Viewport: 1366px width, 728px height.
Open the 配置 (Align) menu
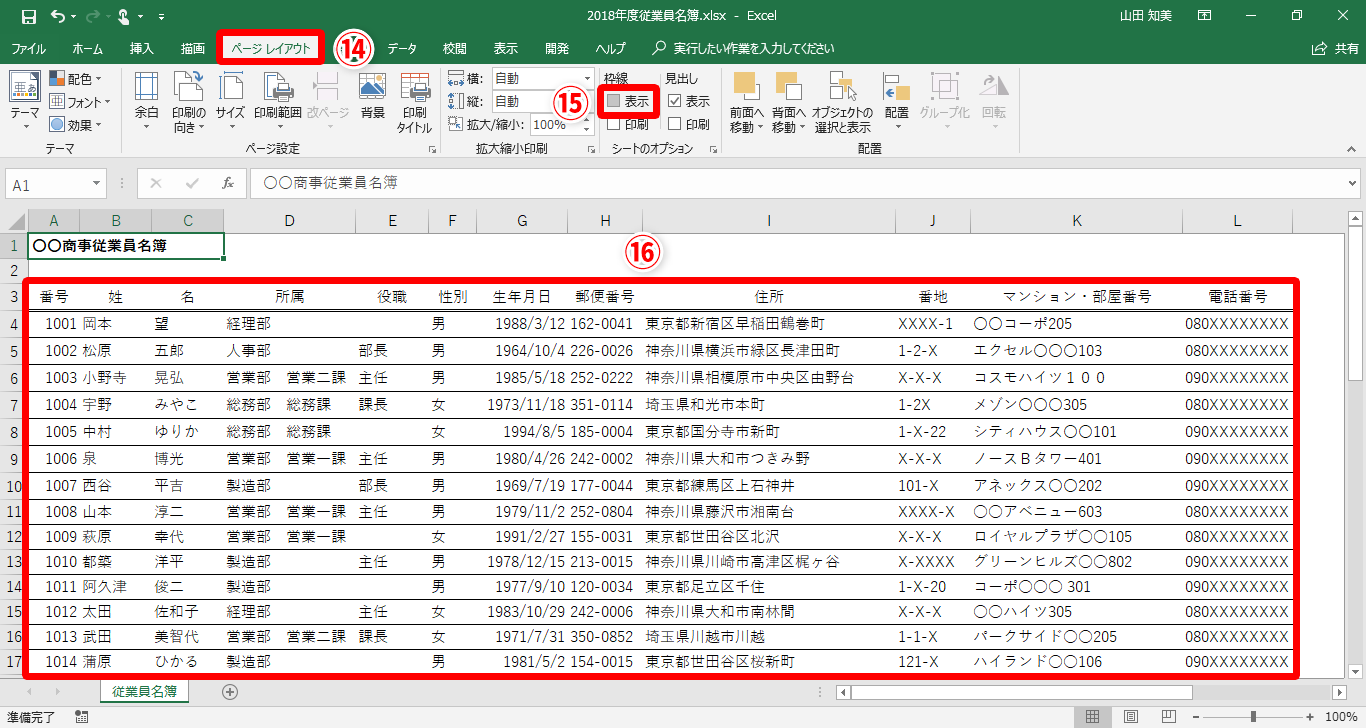pyautogui.click(x=896, y=103)
